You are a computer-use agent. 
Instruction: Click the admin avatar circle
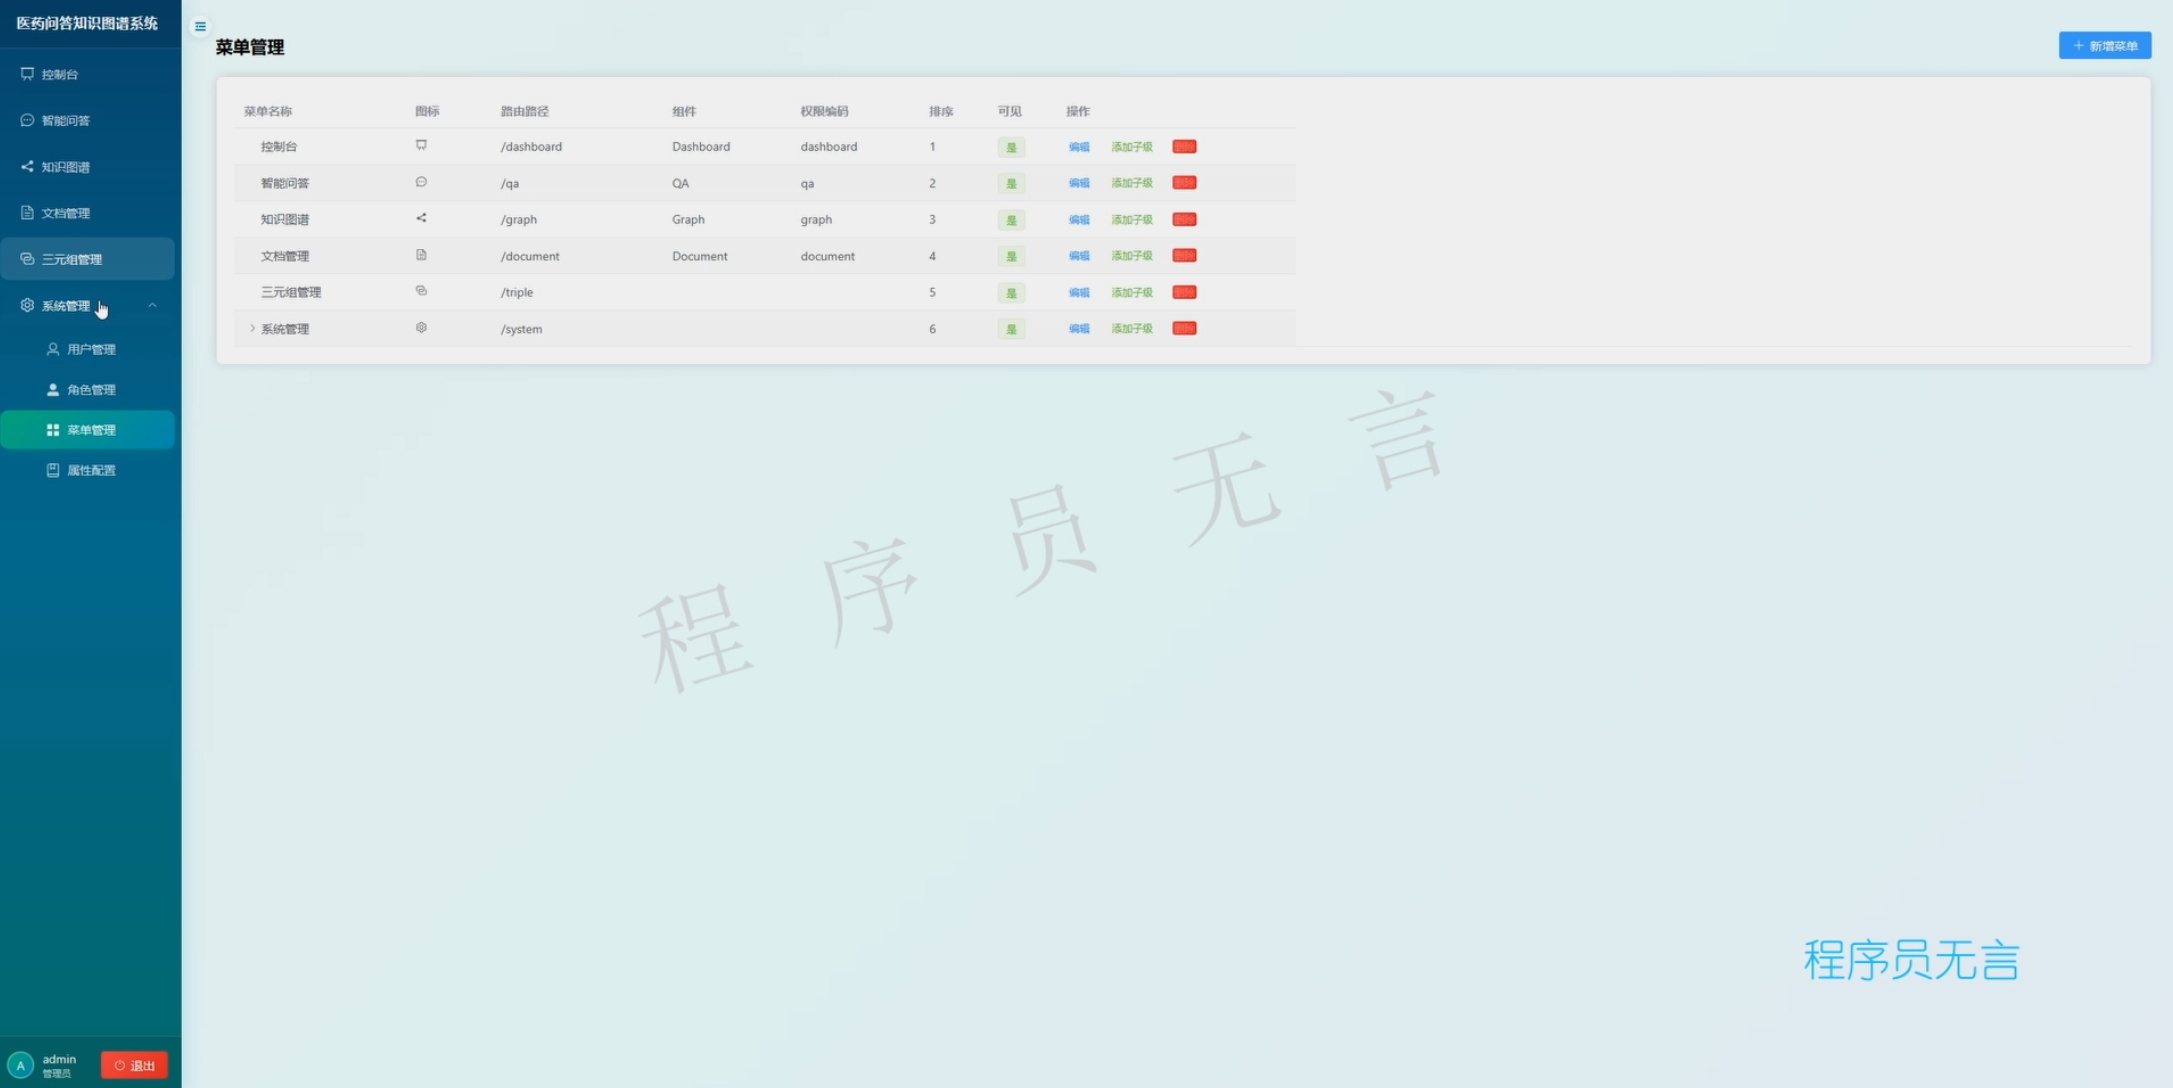[x=20, y=1065]
